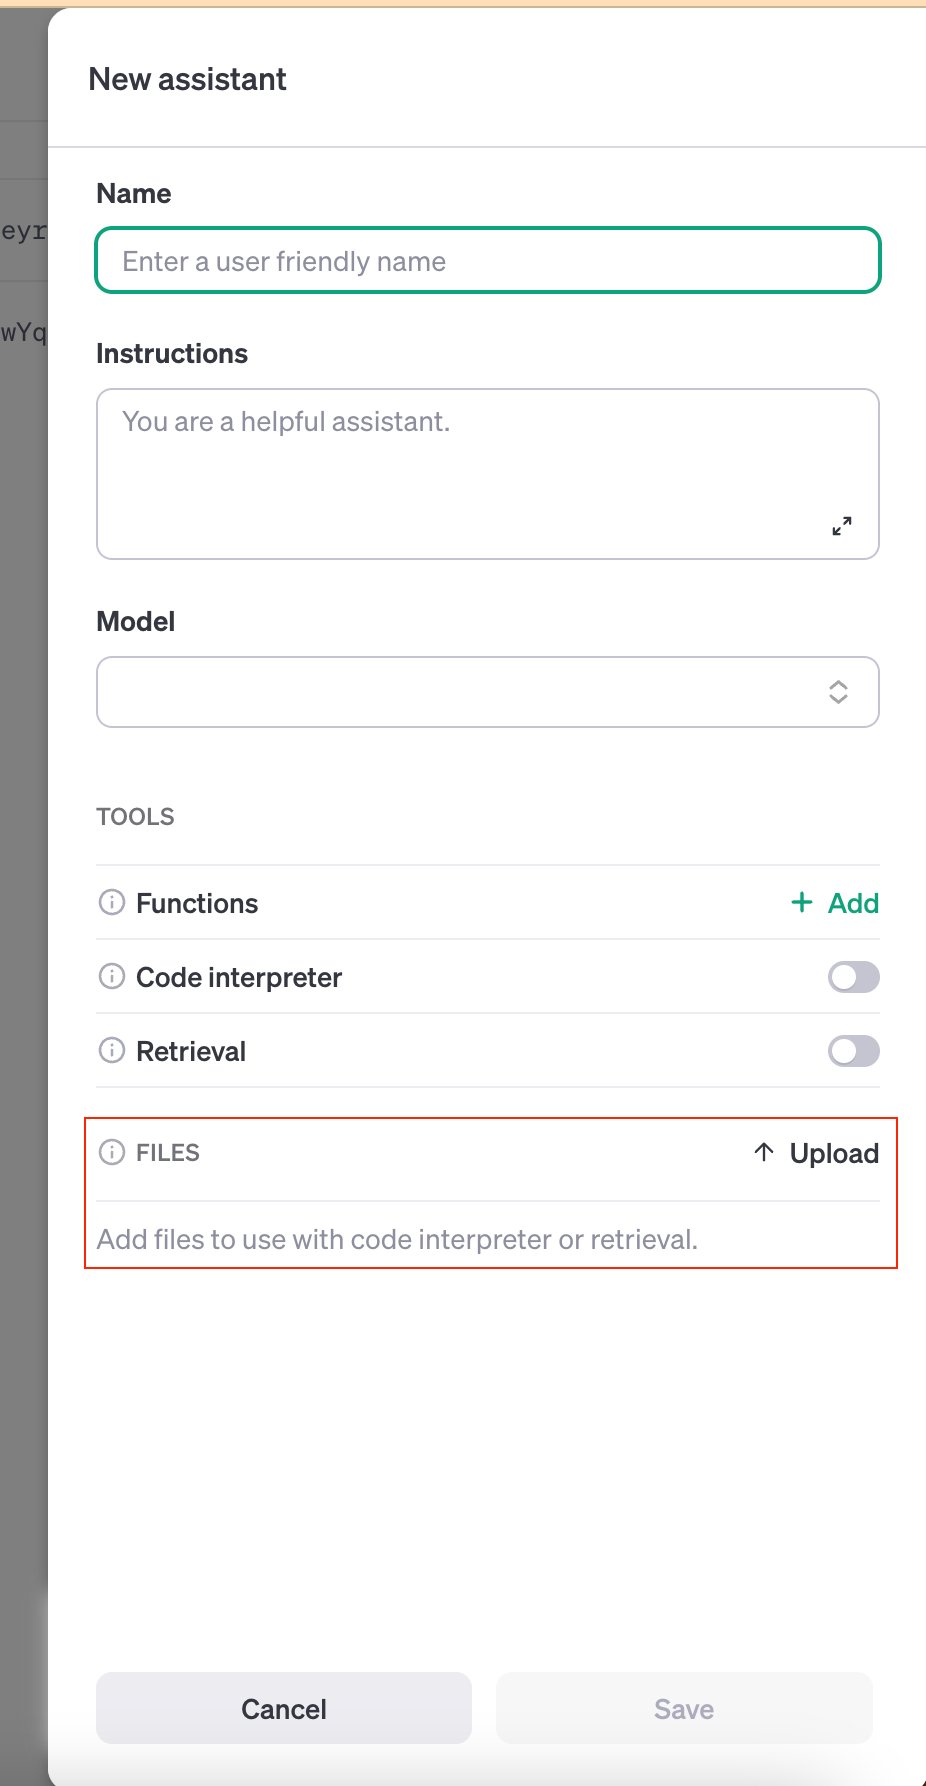Click the "Code interpreter" label text

(x=239, y=977)
